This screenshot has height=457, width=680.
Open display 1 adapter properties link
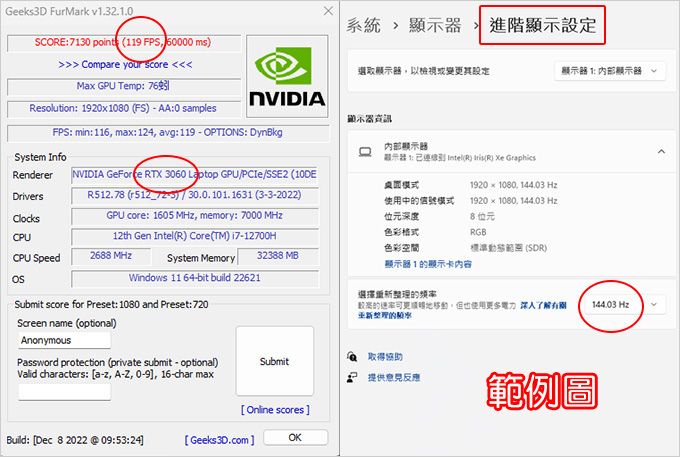[428, 264]
